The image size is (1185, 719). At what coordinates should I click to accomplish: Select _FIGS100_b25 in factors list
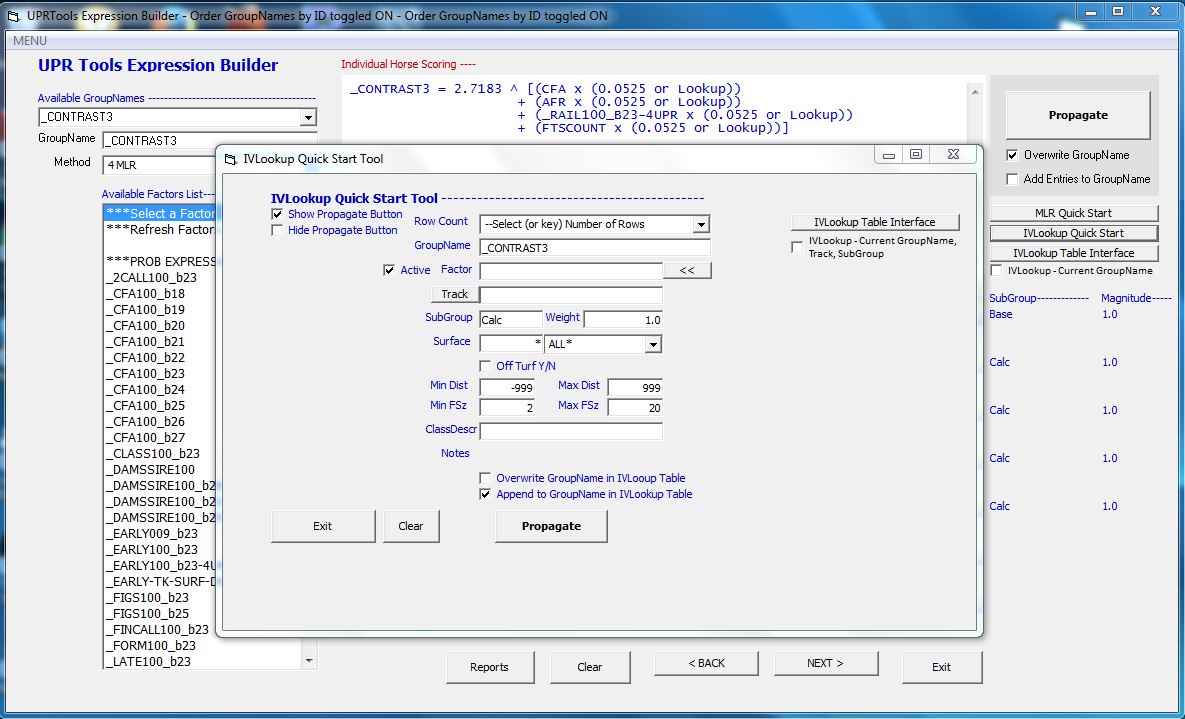click(160, 614)
